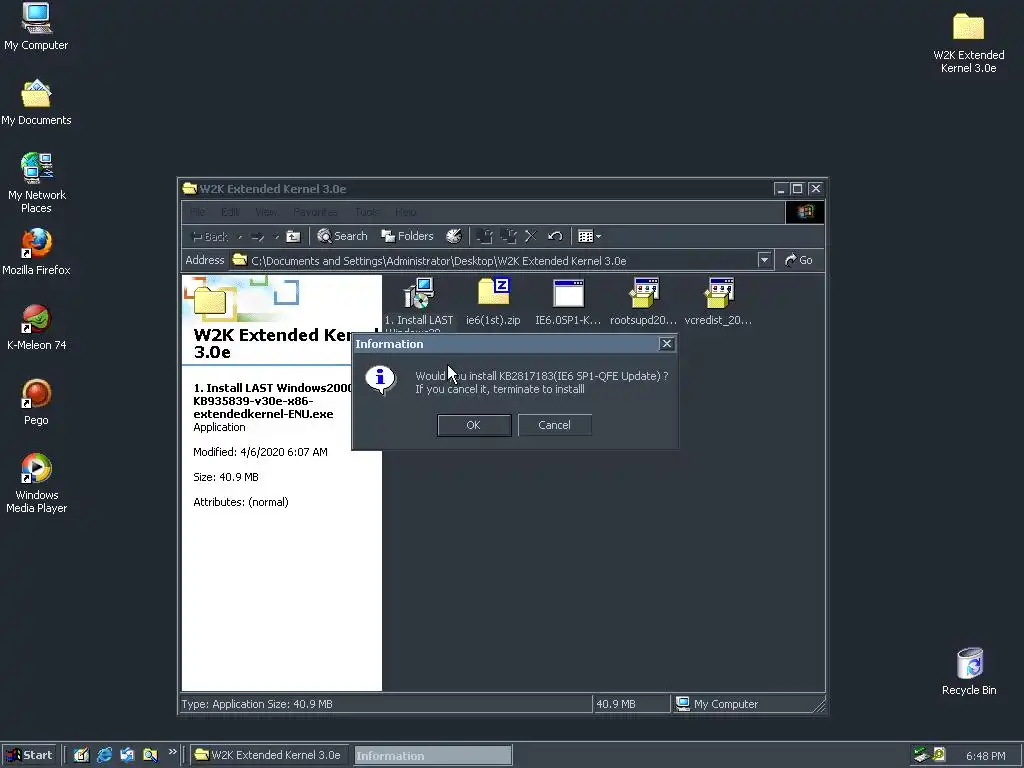This screenshot has width=1024, height=768.
Task: Click the system tray safely remove hardware icon
Action: 921,755
